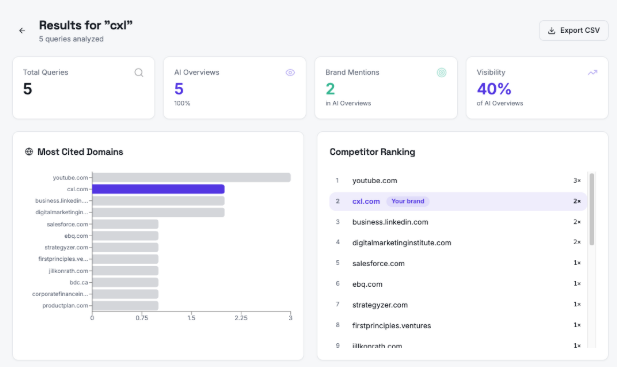This screenshot has width=617, height=369.
Task: Click the trend arrow icon in Visibility card
Action: point(593,72)
